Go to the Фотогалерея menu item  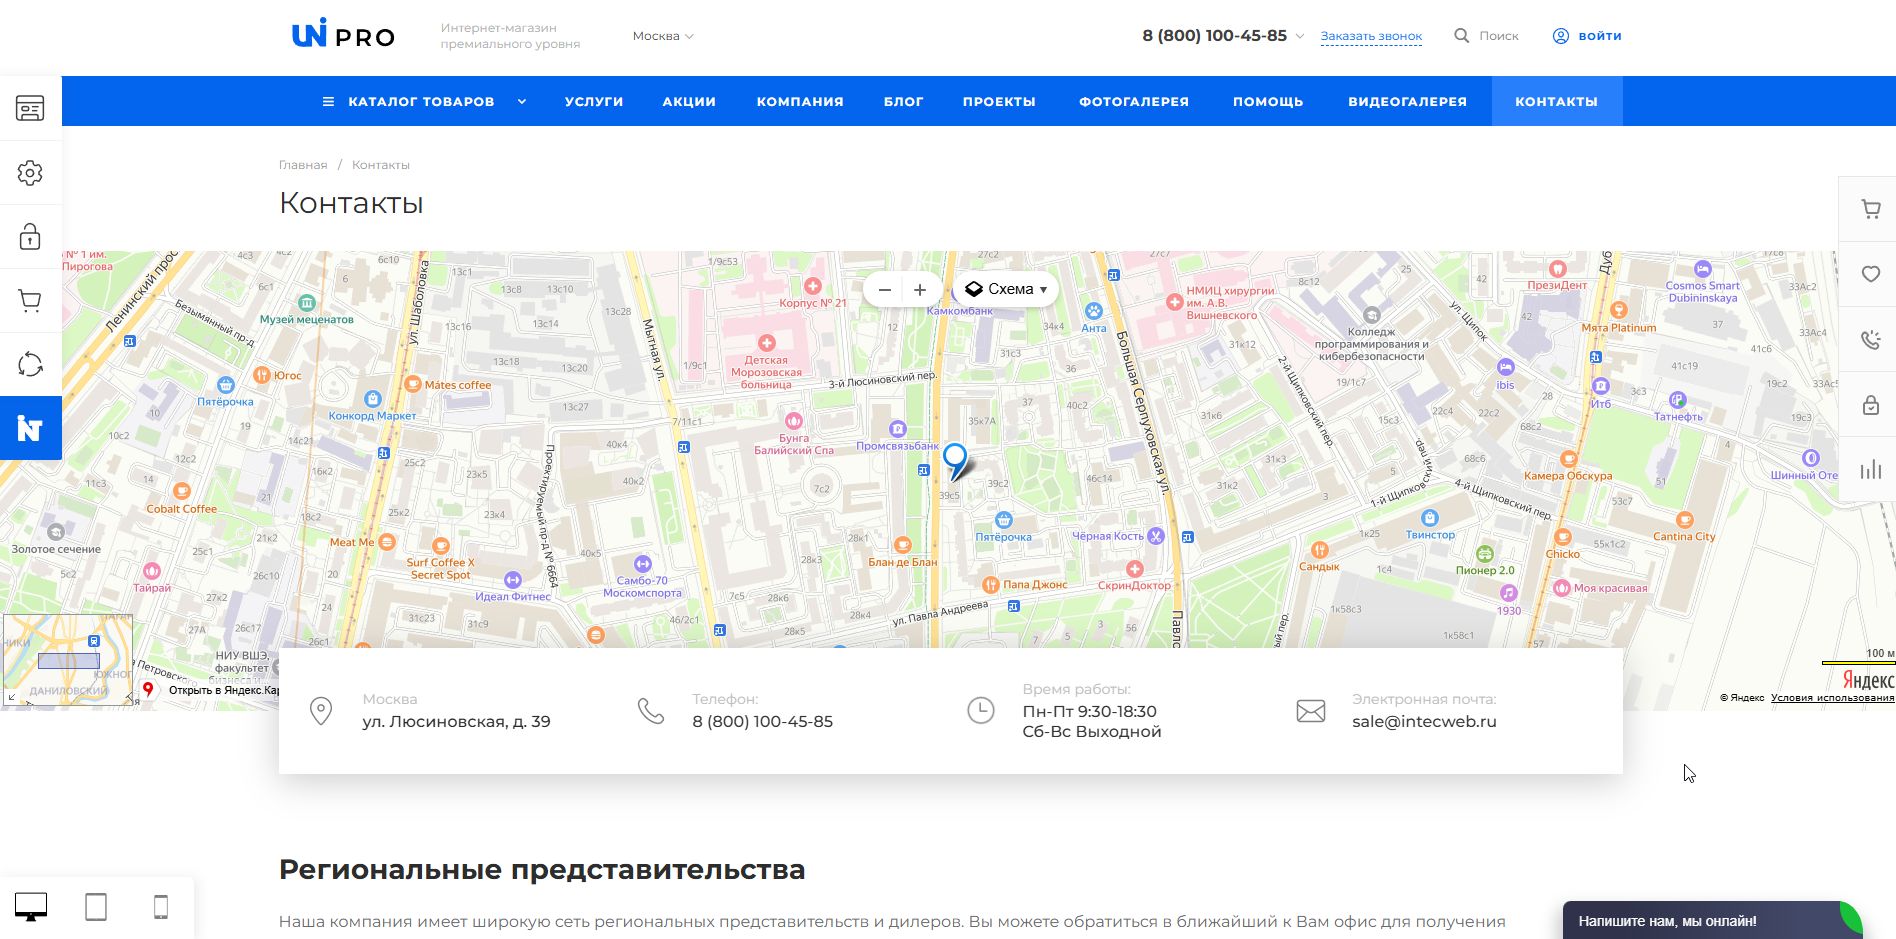click(1133, 102)
